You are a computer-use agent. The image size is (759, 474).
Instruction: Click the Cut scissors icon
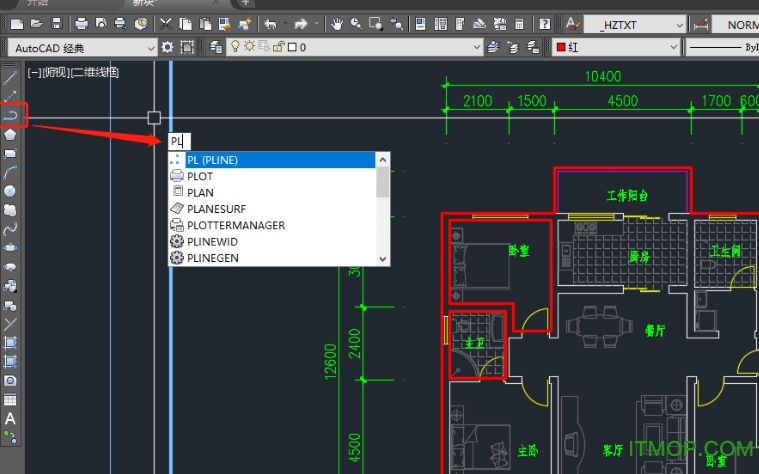click(x=164, y=23)
